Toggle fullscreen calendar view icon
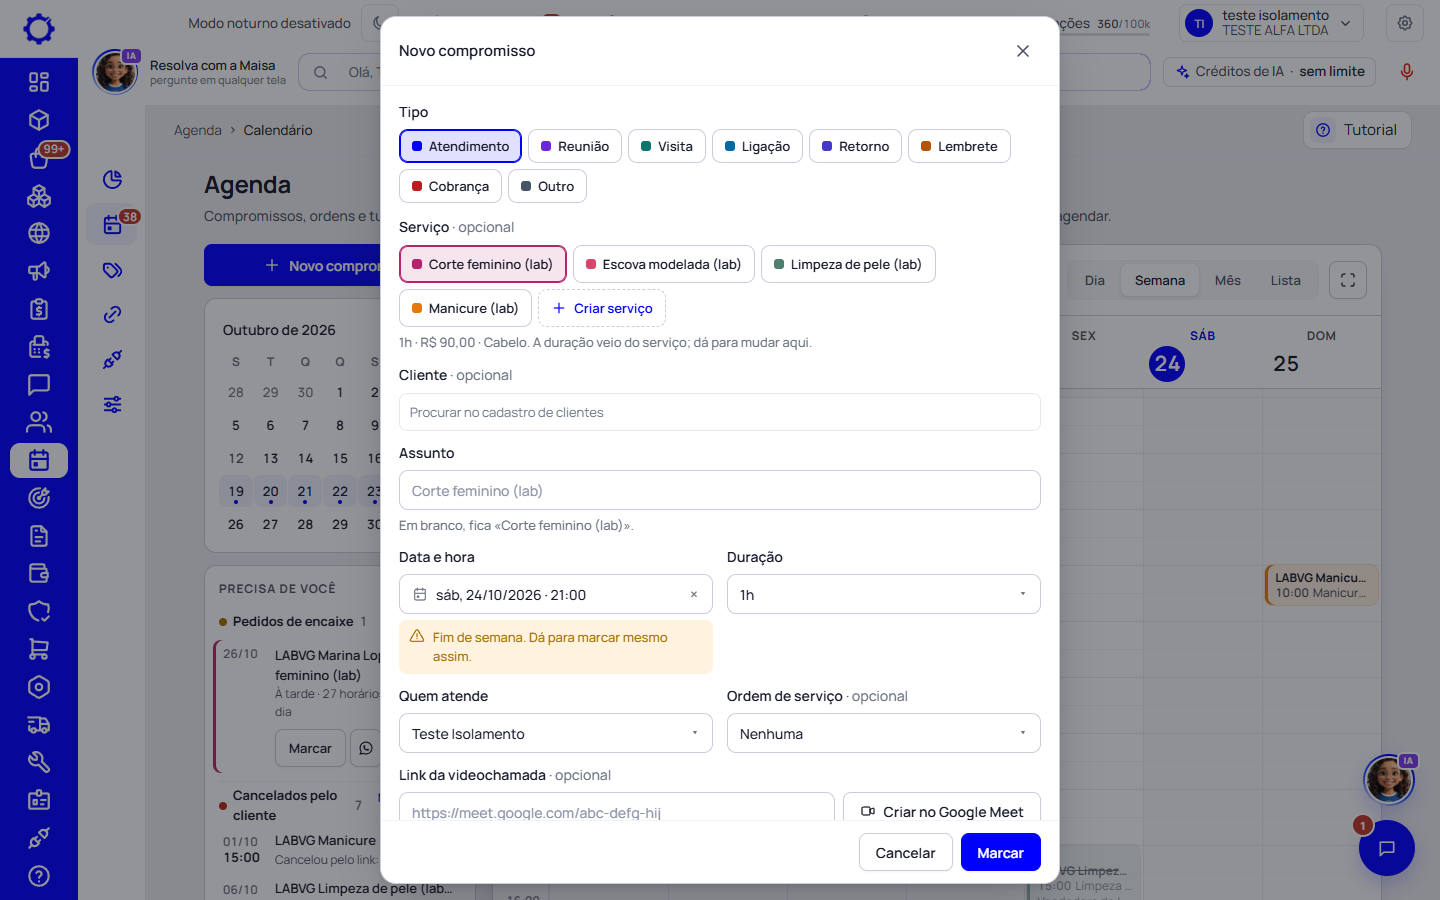 [x=1348, y=280]
